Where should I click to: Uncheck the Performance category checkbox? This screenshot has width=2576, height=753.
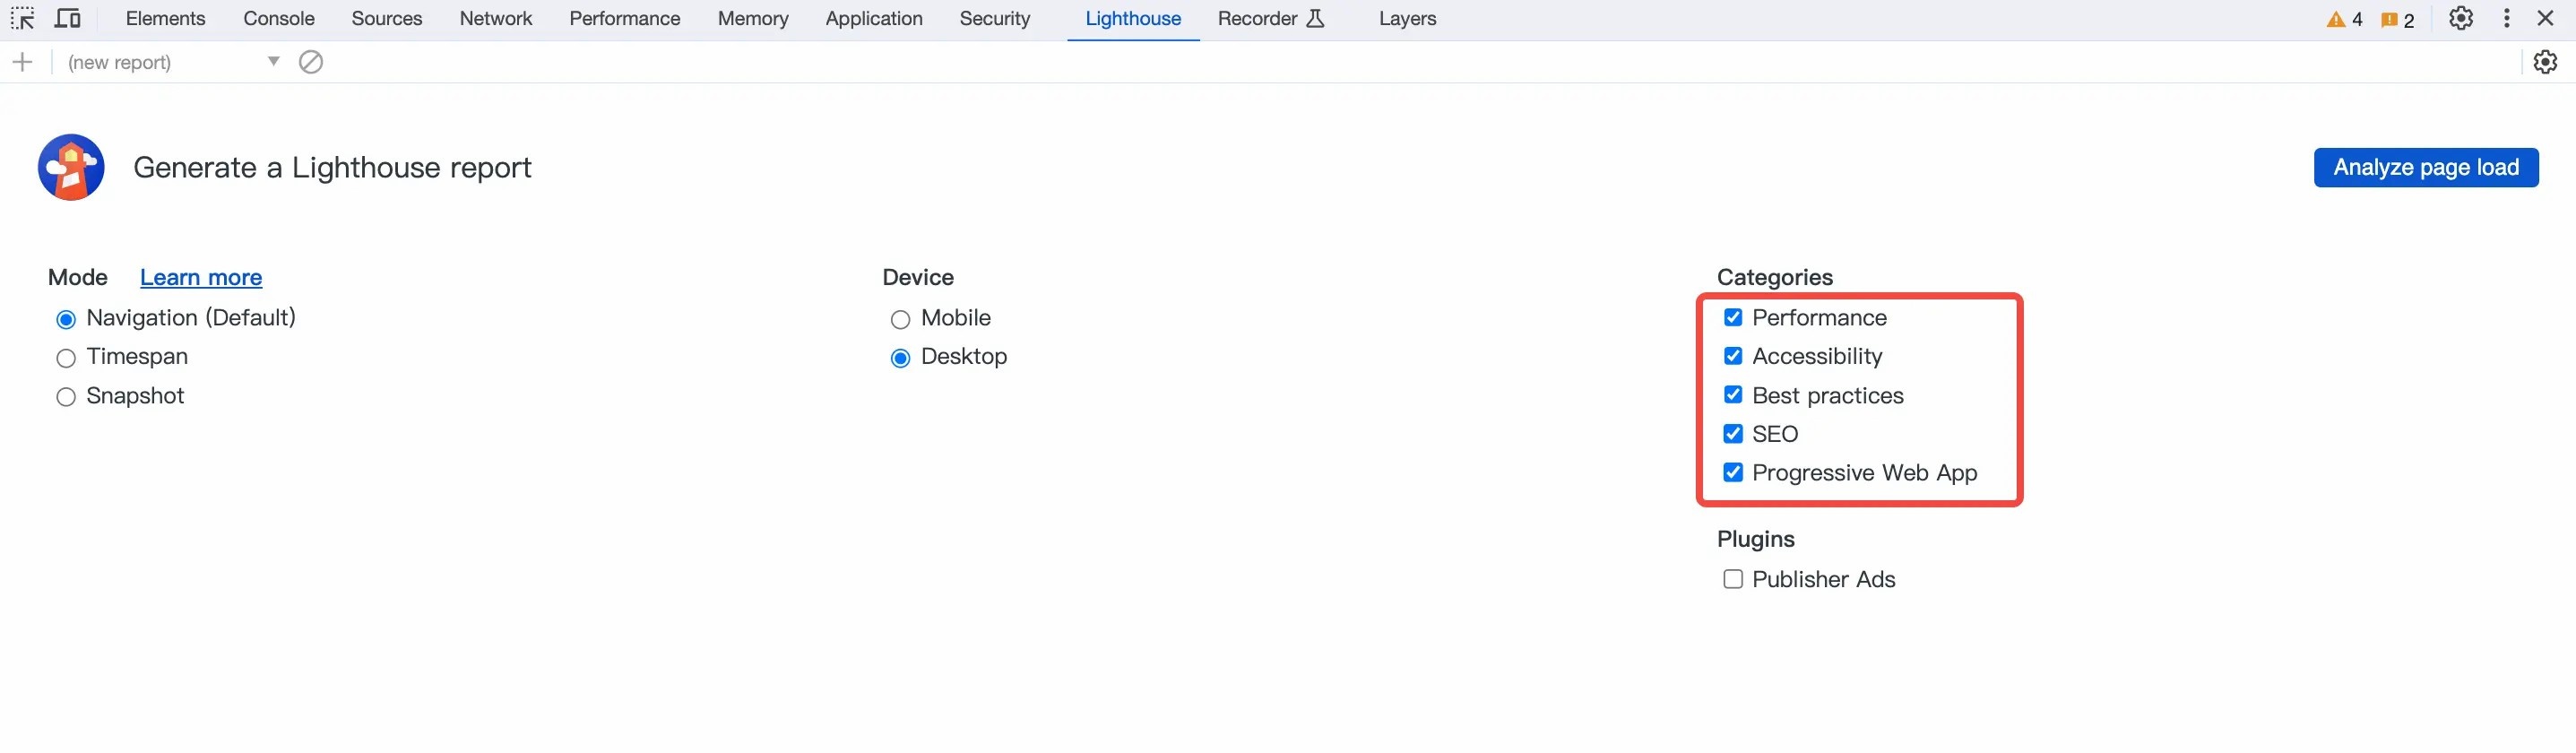tap(1733, 318)
